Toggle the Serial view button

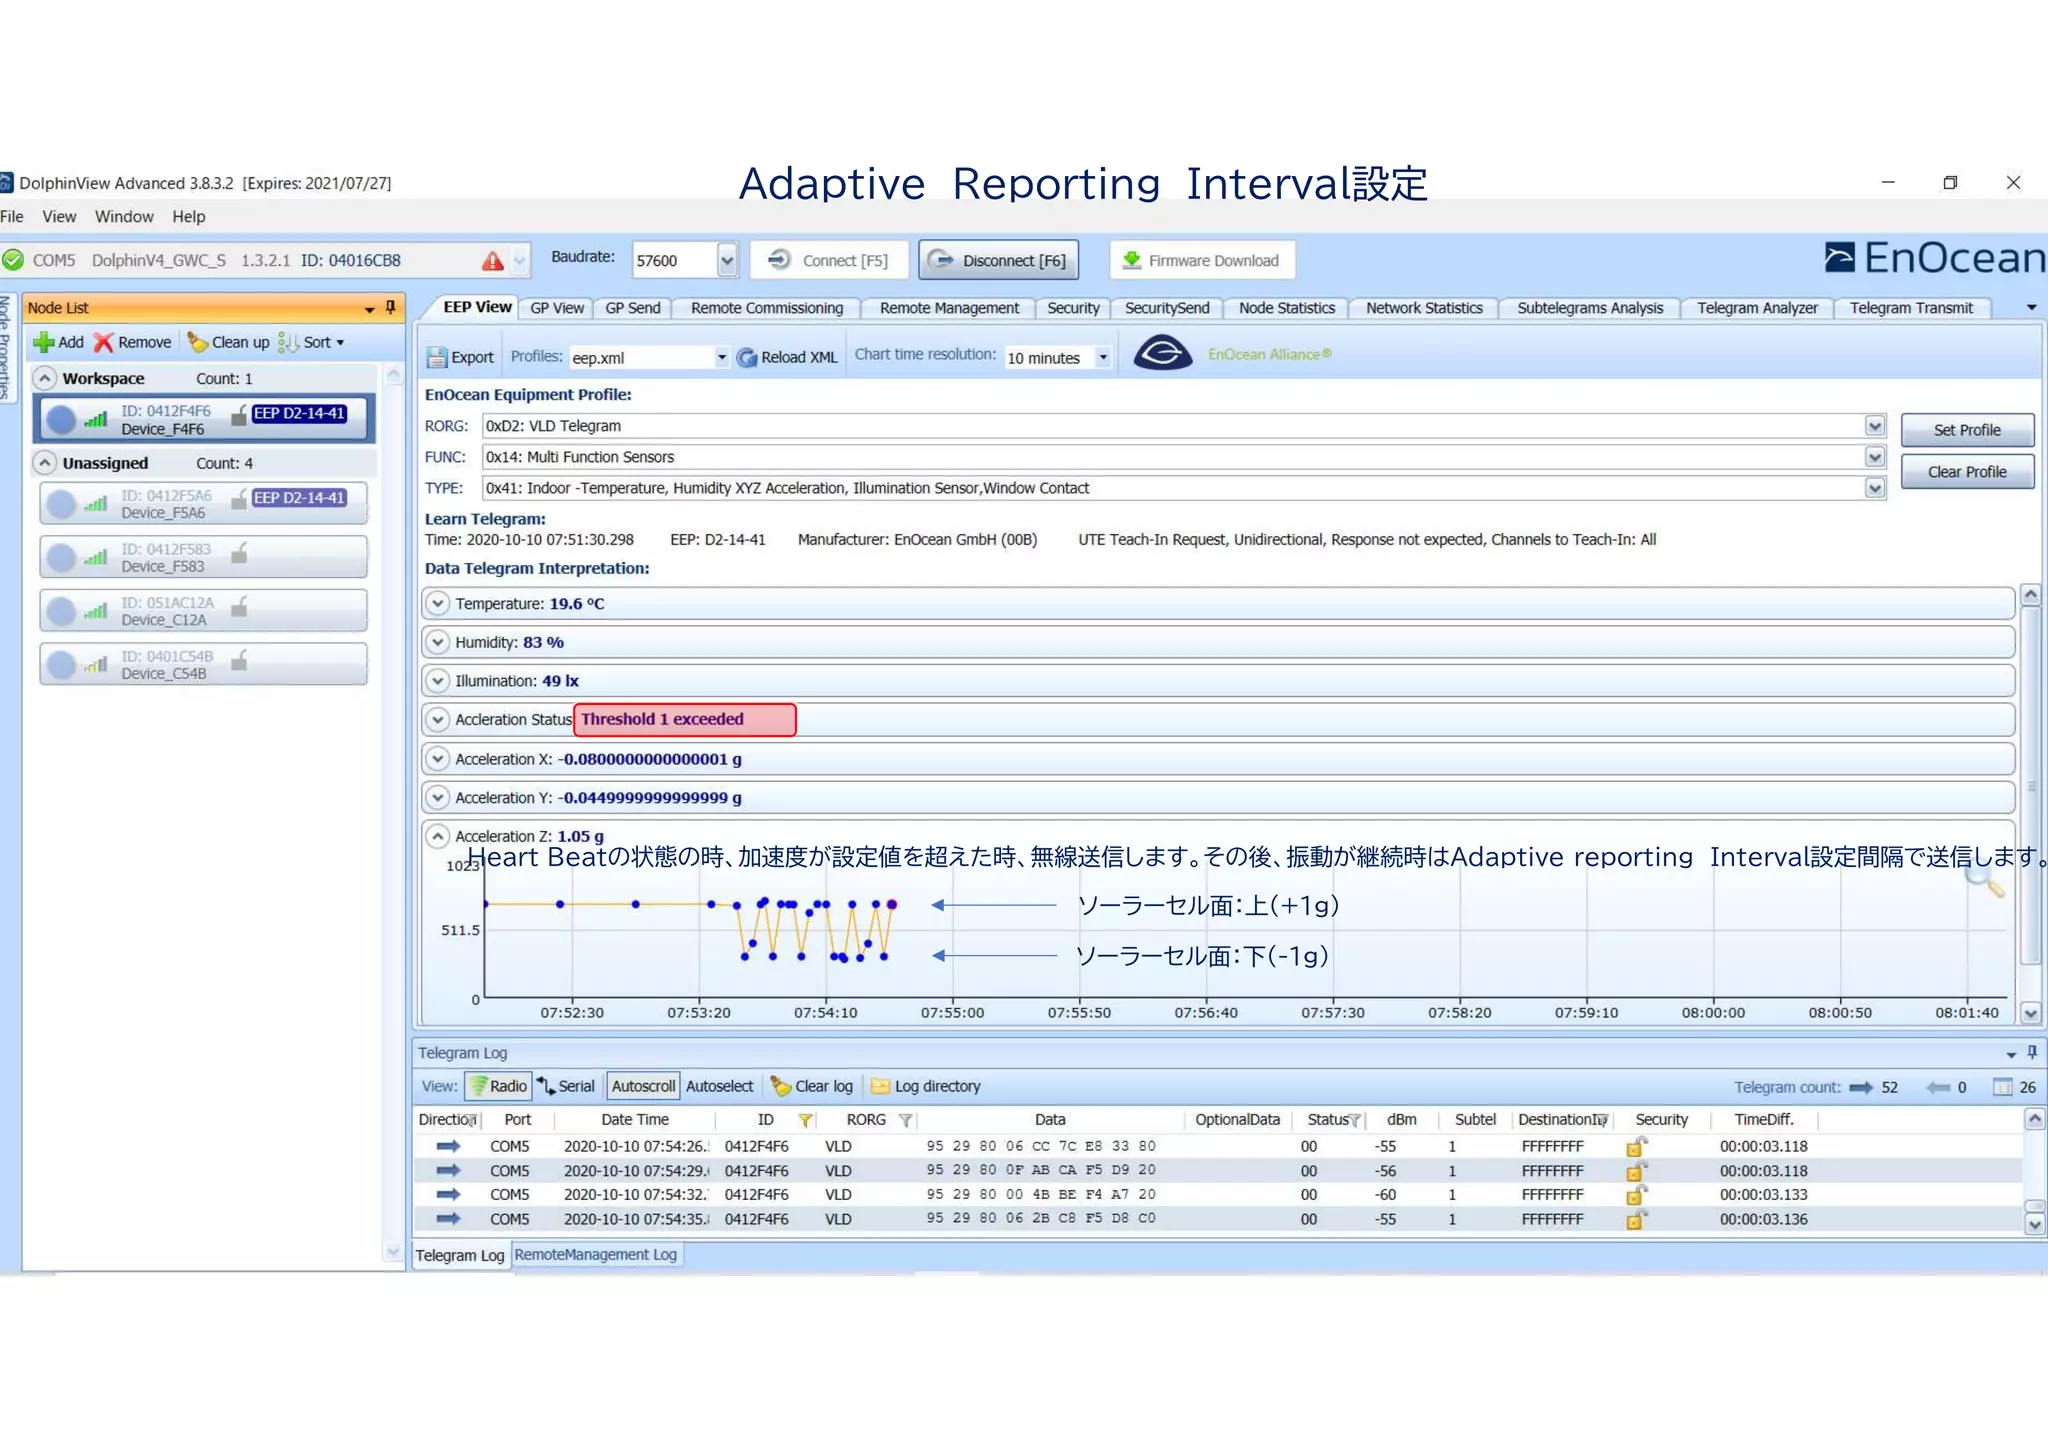tap(566, 1086)
